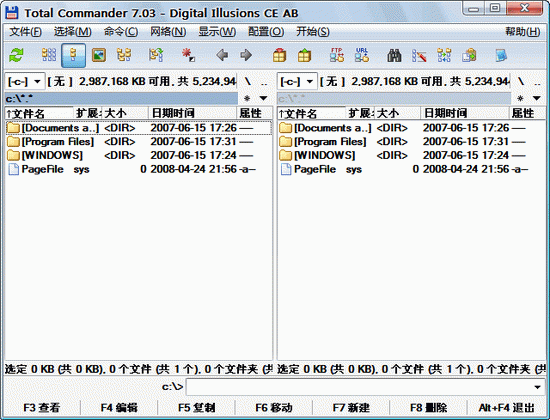
Task: Open Find files with the binoculars icon
Action: point(394,55)
